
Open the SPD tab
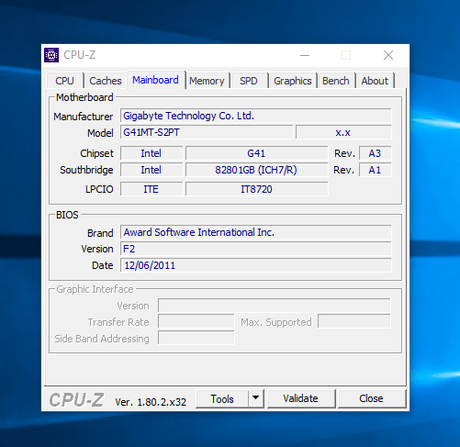click(249, 81)
